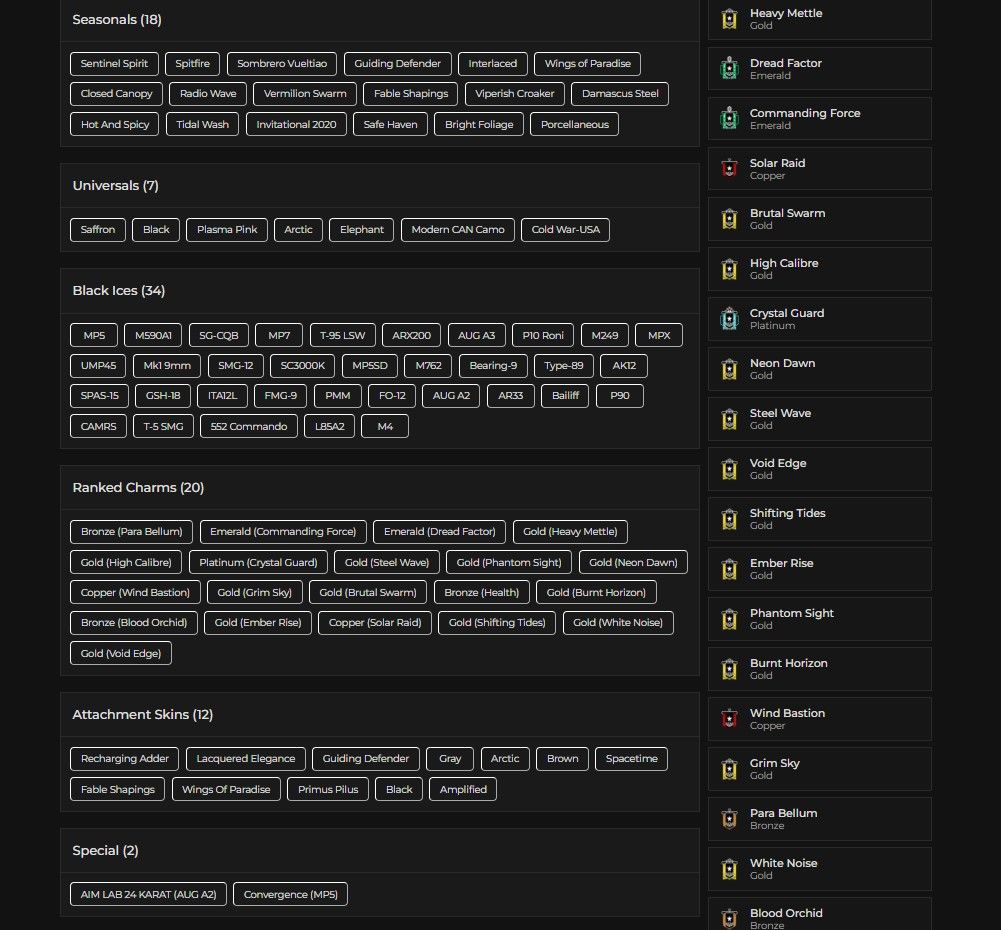Click the Universals (7) section heading

(x=116, y=186)
